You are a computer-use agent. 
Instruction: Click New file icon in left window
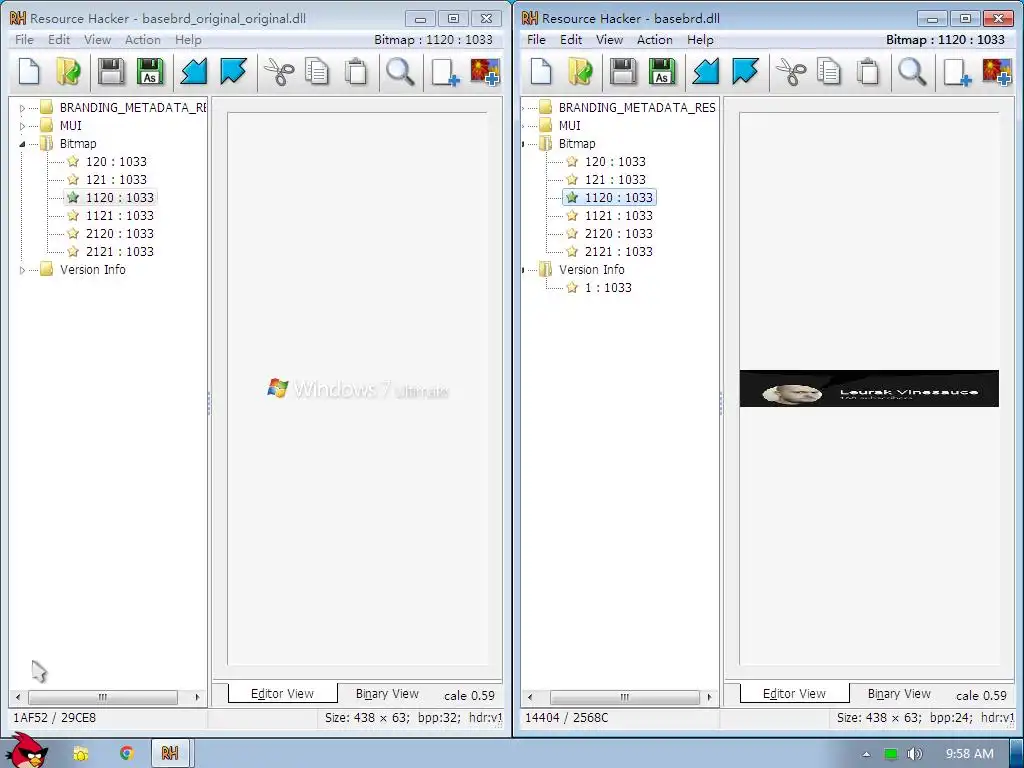pos(29,71)
